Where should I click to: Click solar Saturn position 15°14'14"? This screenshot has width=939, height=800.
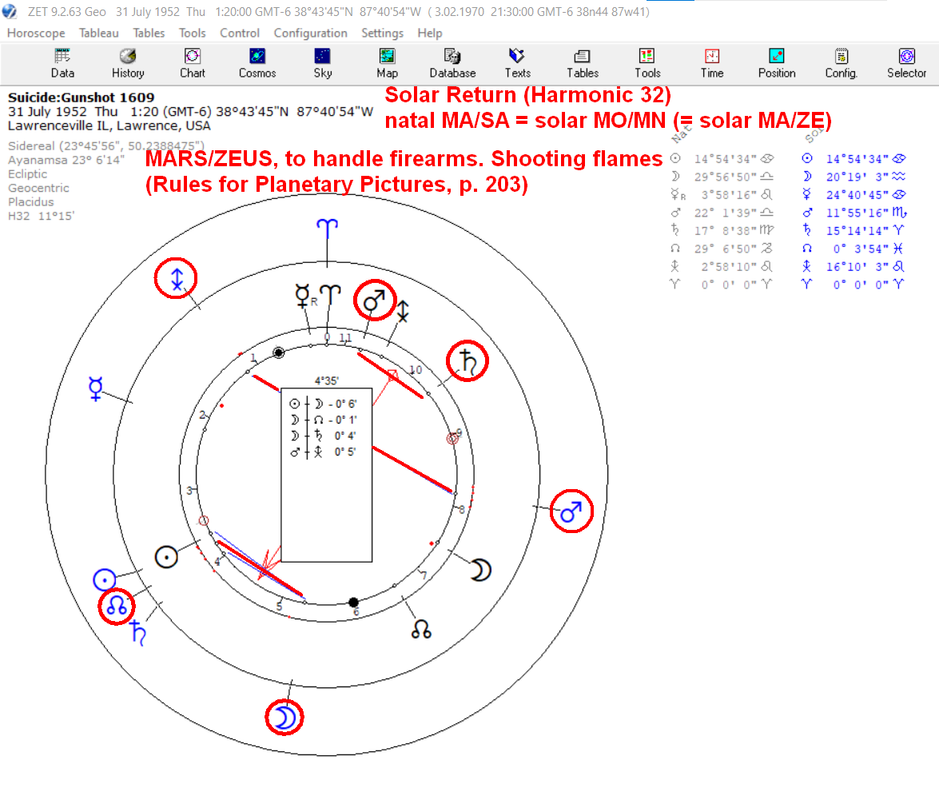click(x=858, y=231)
